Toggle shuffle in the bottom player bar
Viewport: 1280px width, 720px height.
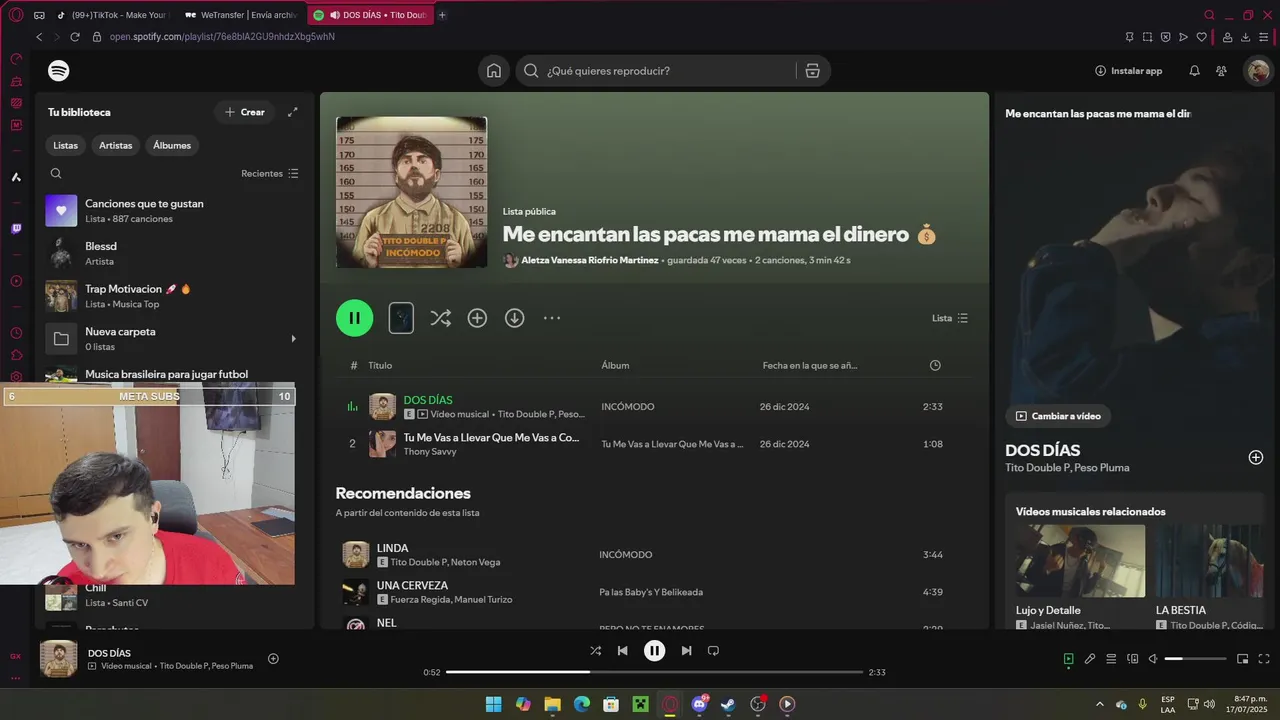(x=595, y=650)
